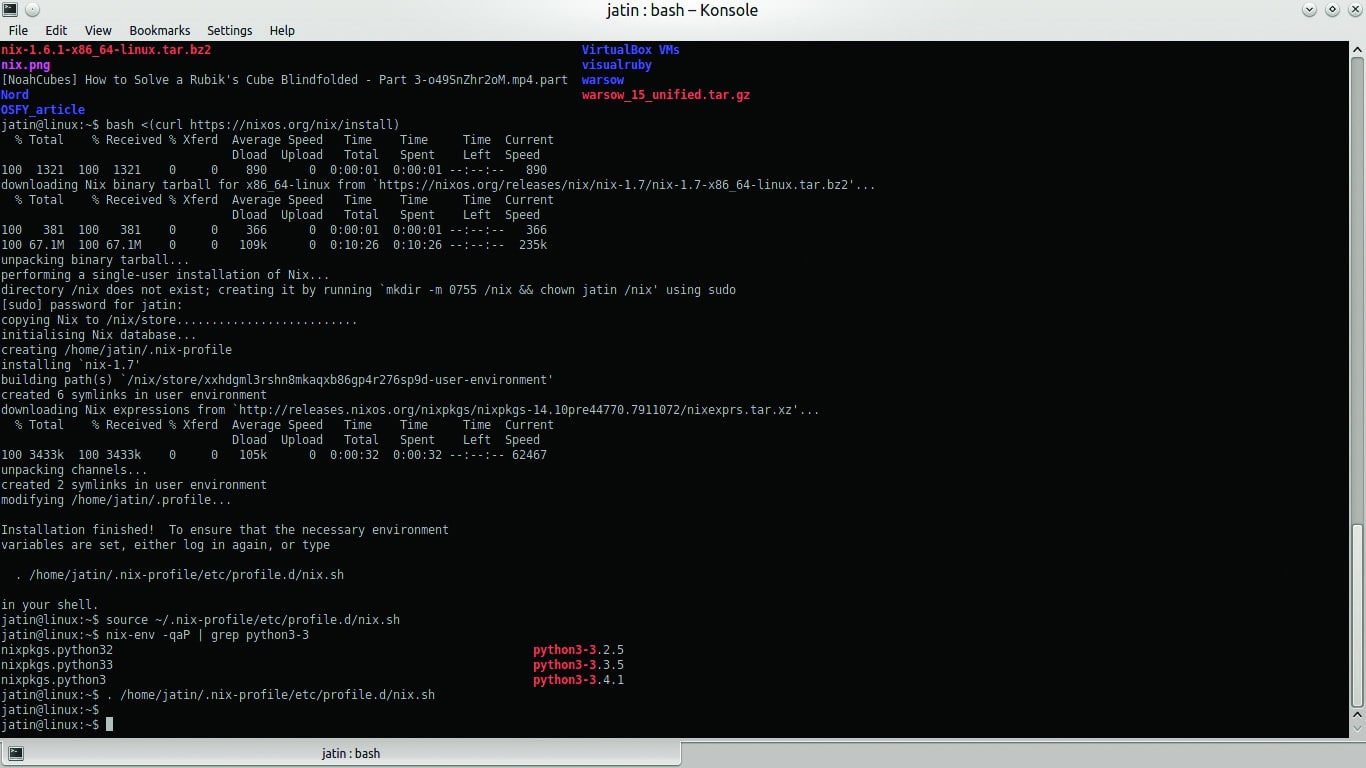
Task: Toggle the on-all-desktops pin button in title bar
Action: point(30,10)
